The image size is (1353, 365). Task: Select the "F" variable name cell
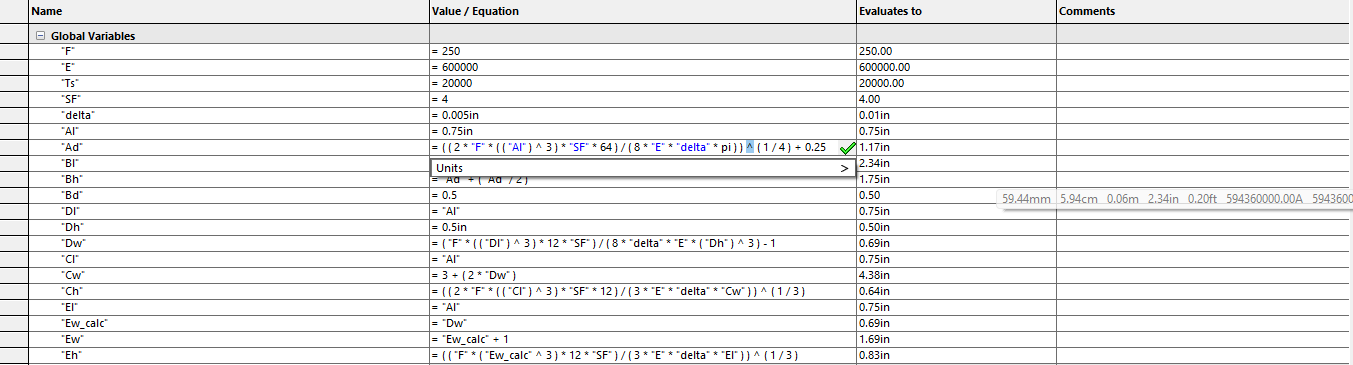[x=229, y=51]
